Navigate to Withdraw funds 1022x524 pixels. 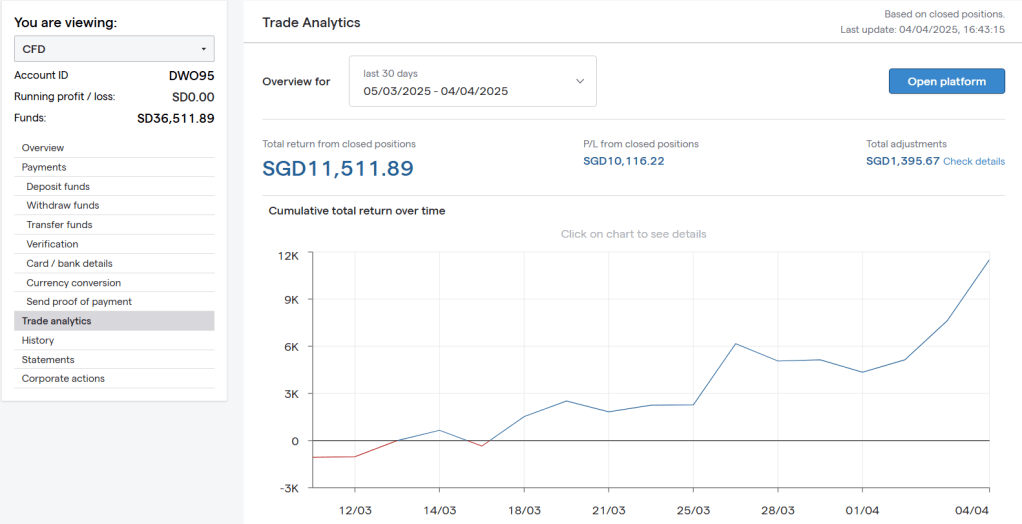(x=62, y=206)
